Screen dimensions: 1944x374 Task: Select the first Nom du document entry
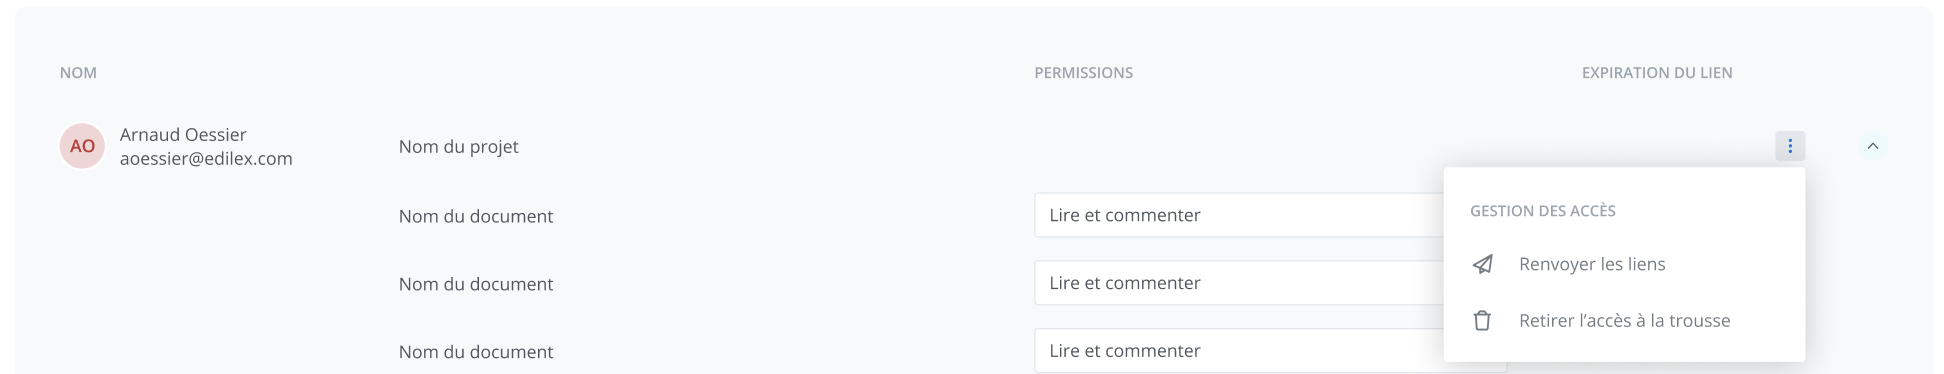pos(476,216)
